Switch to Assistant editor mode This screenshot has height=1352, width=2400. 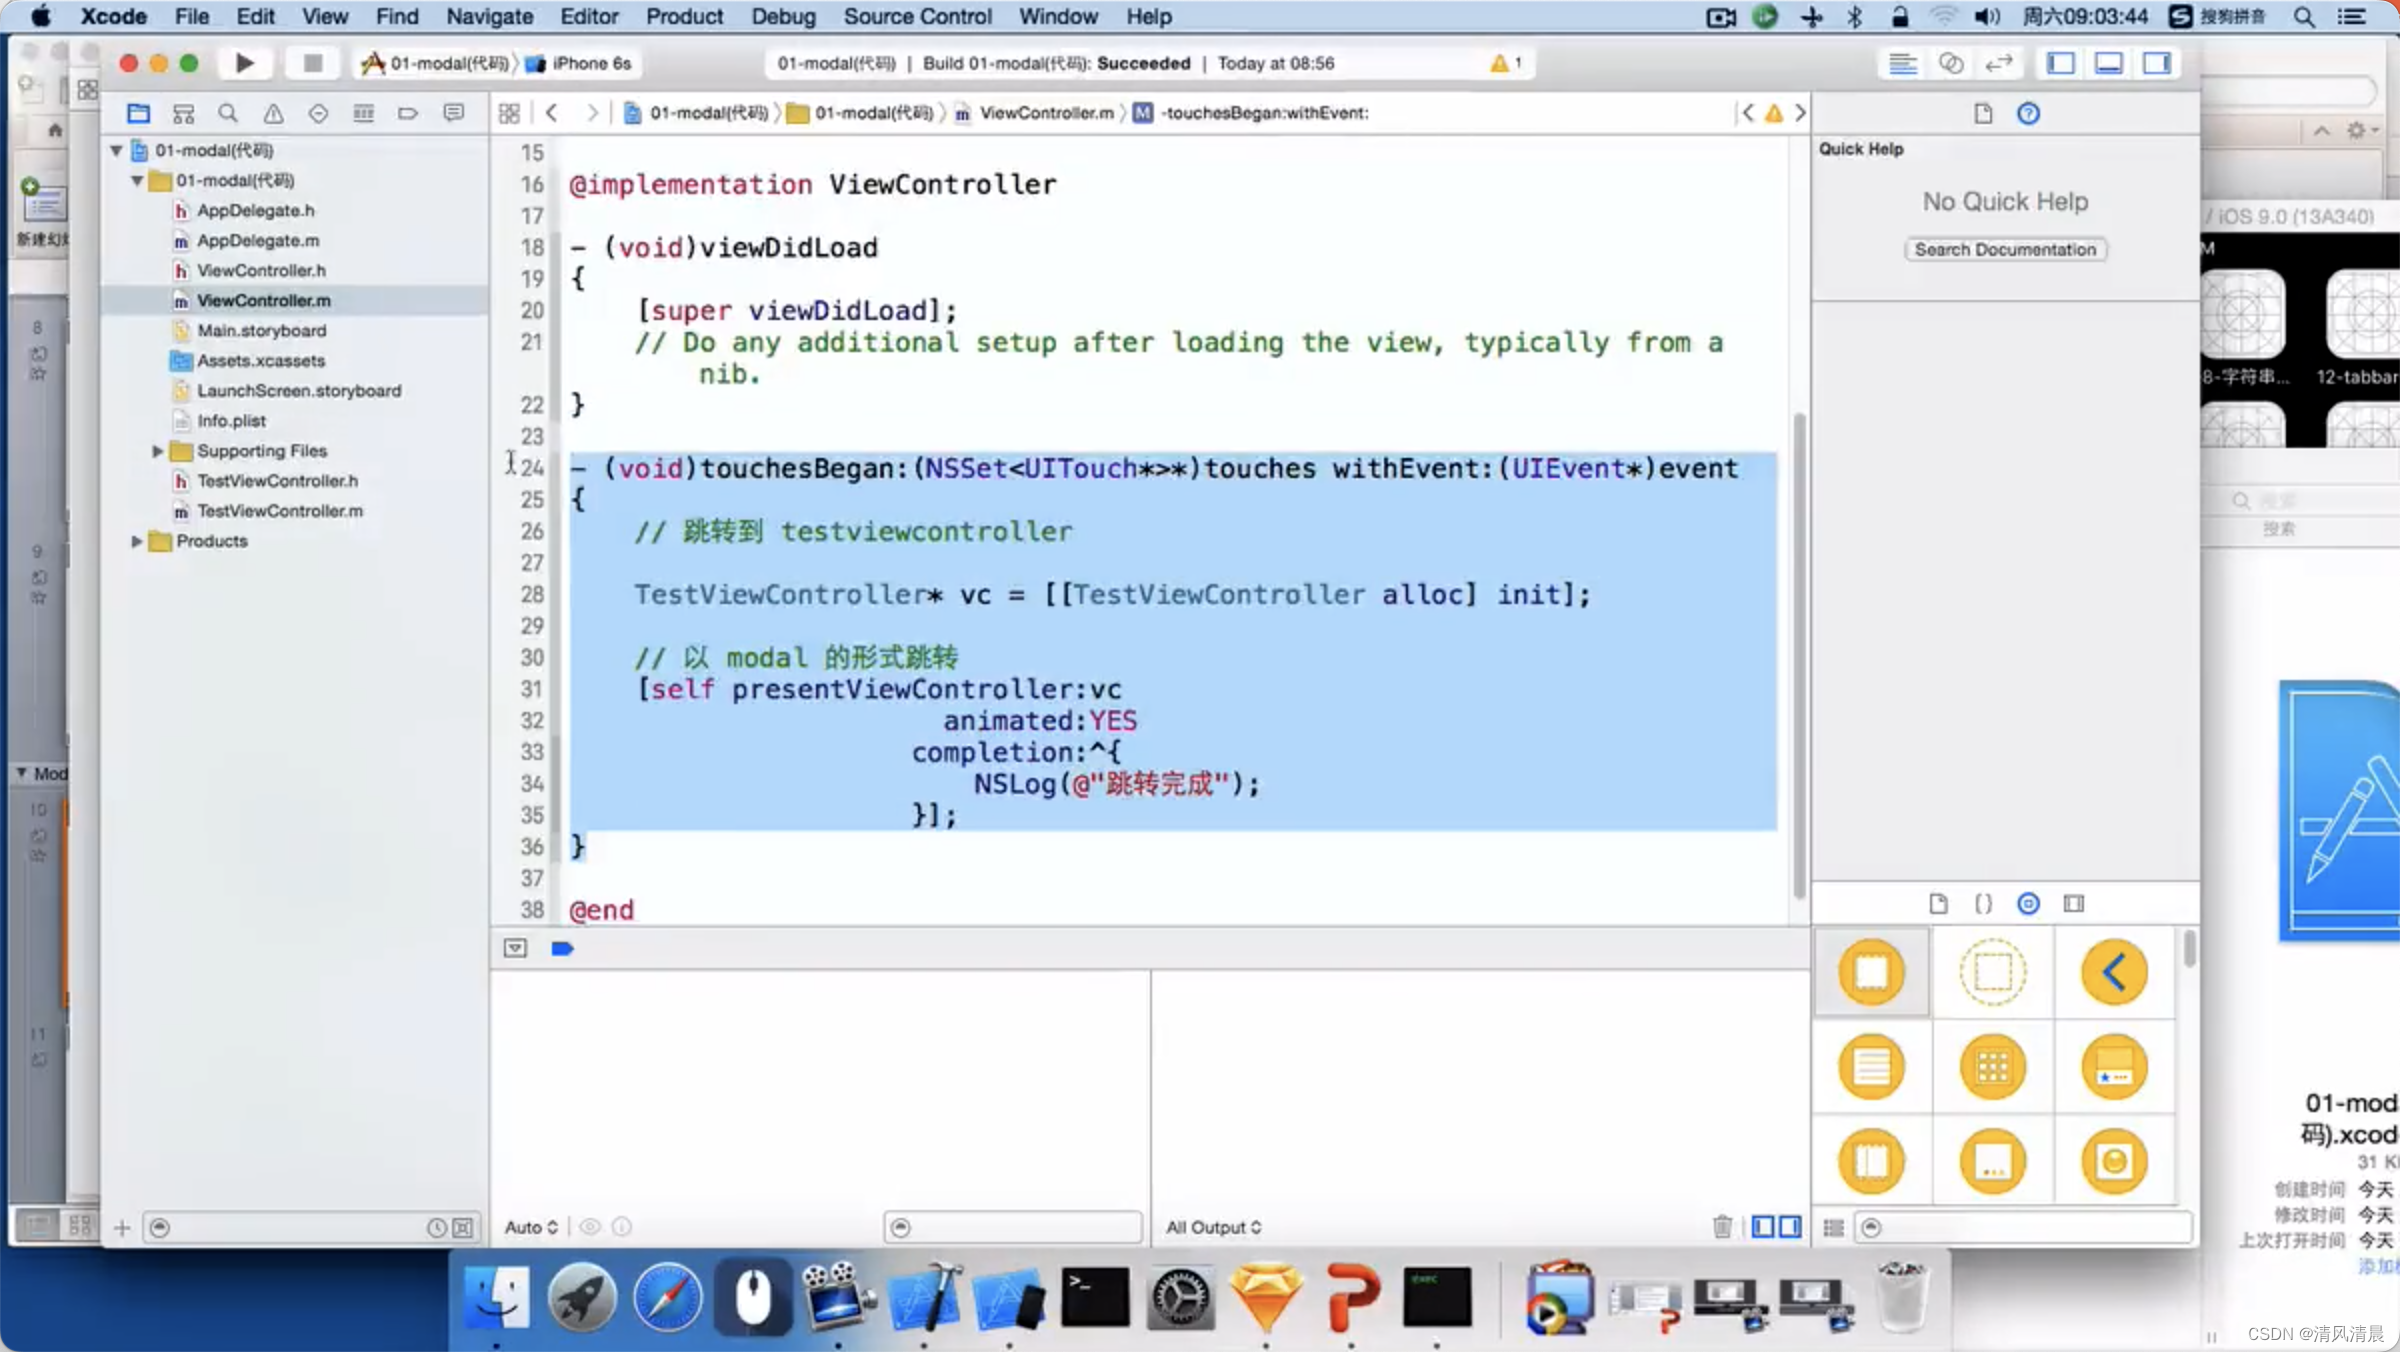click(1950, 63)
